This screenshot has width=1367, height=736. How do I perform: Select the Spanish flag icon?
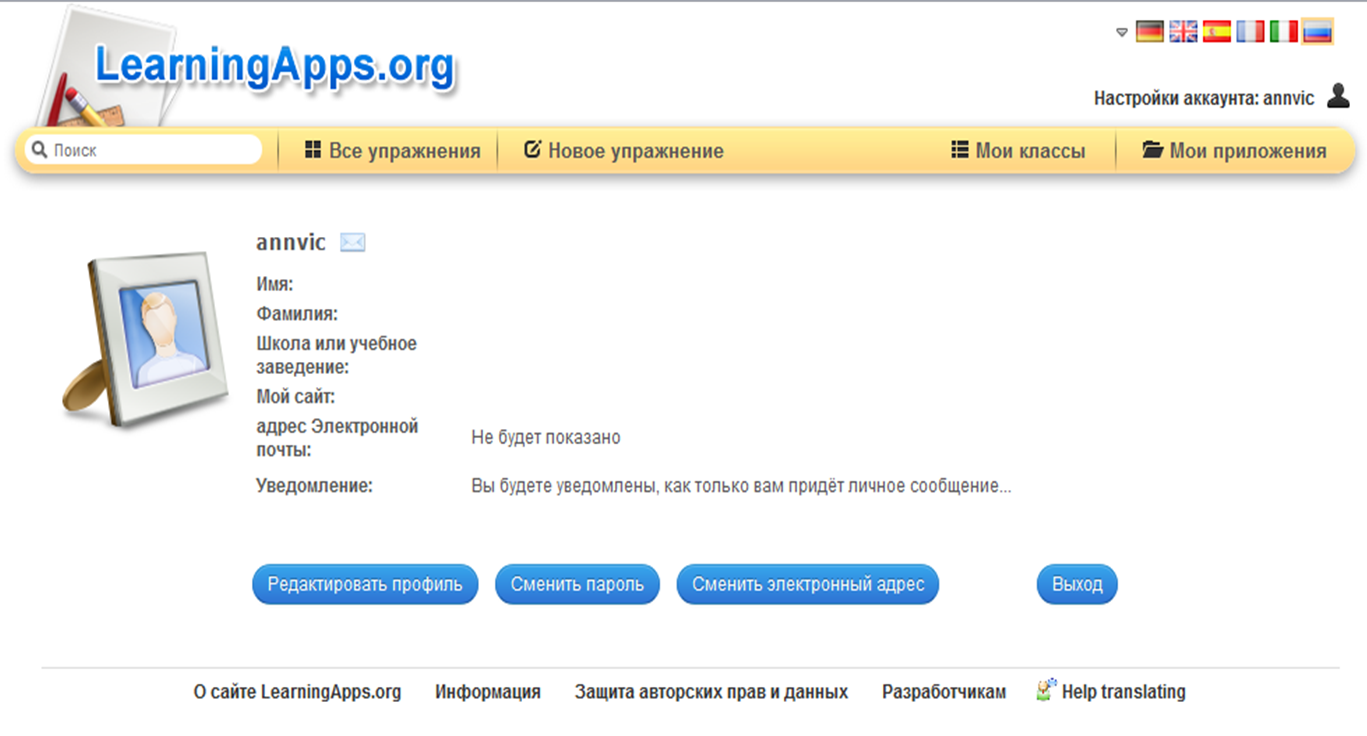click(1216, 32)
